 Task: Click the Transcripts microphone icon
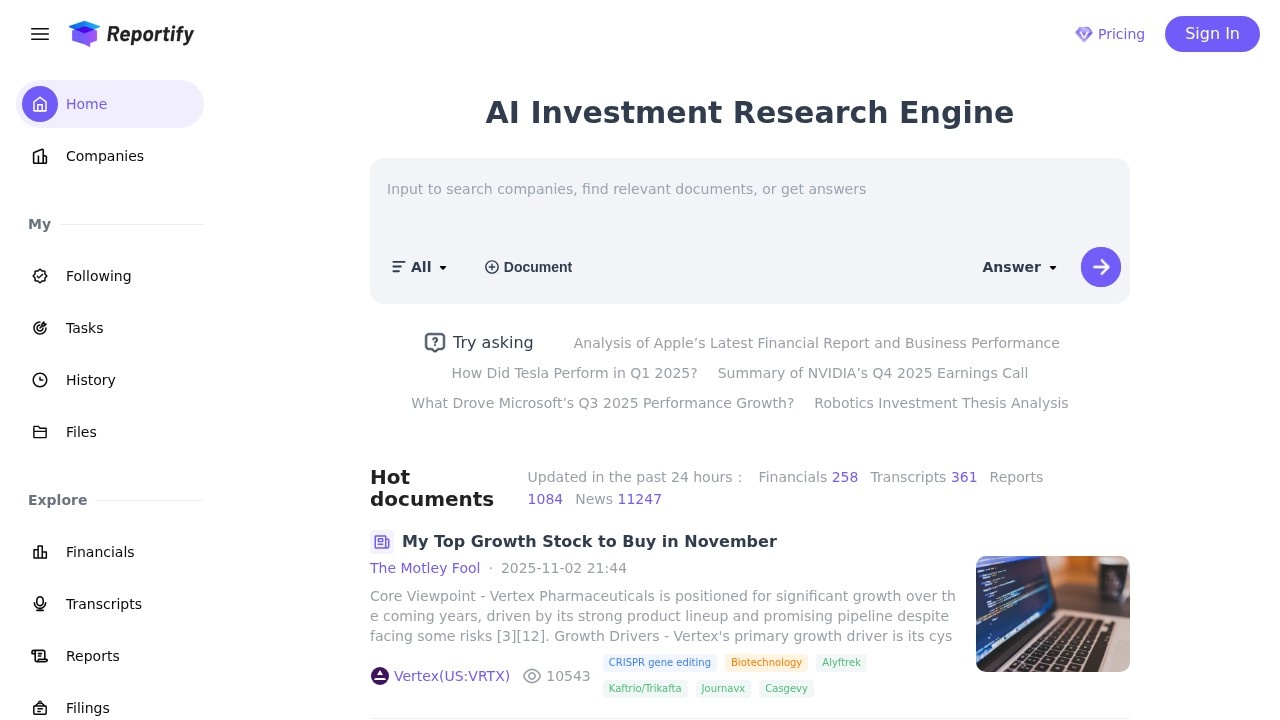pos(40,604)
